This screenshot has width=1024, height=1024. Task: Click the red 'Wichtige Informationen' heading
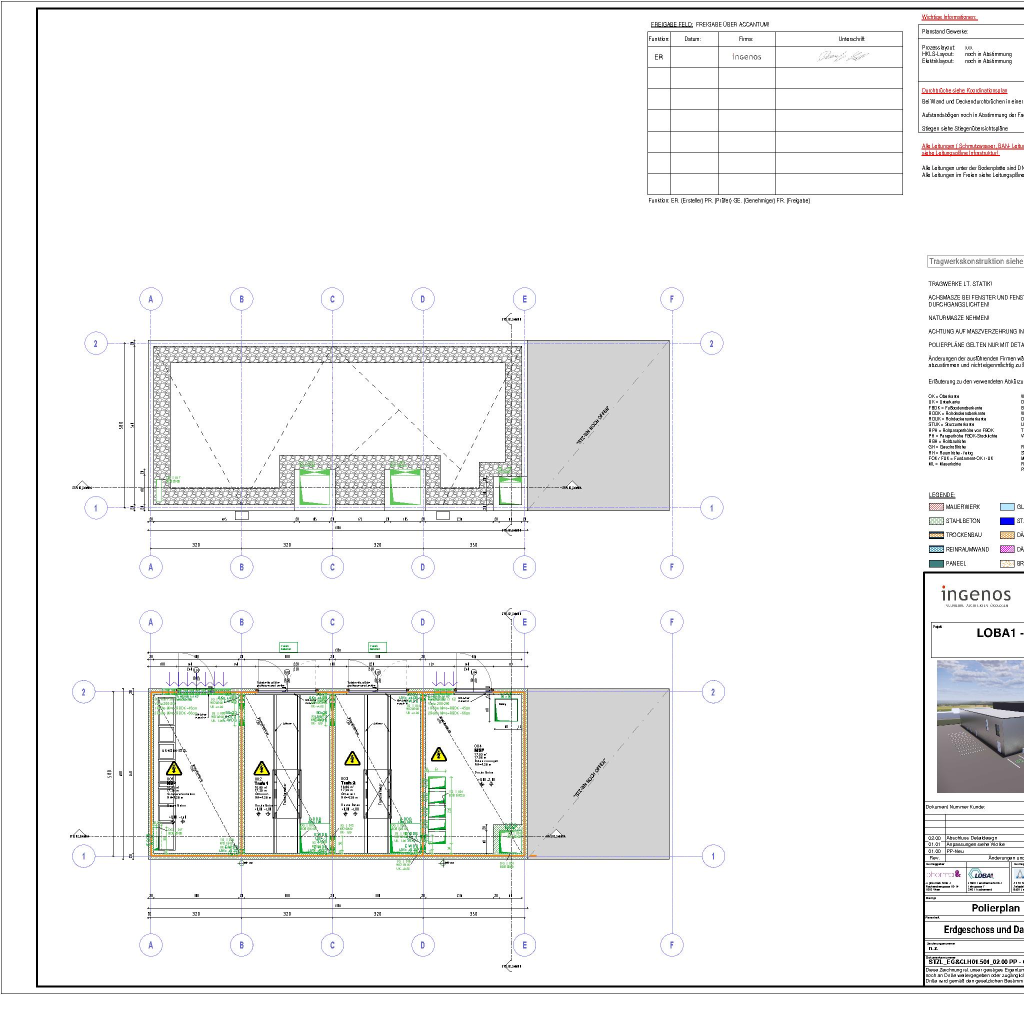click(949, 18)
